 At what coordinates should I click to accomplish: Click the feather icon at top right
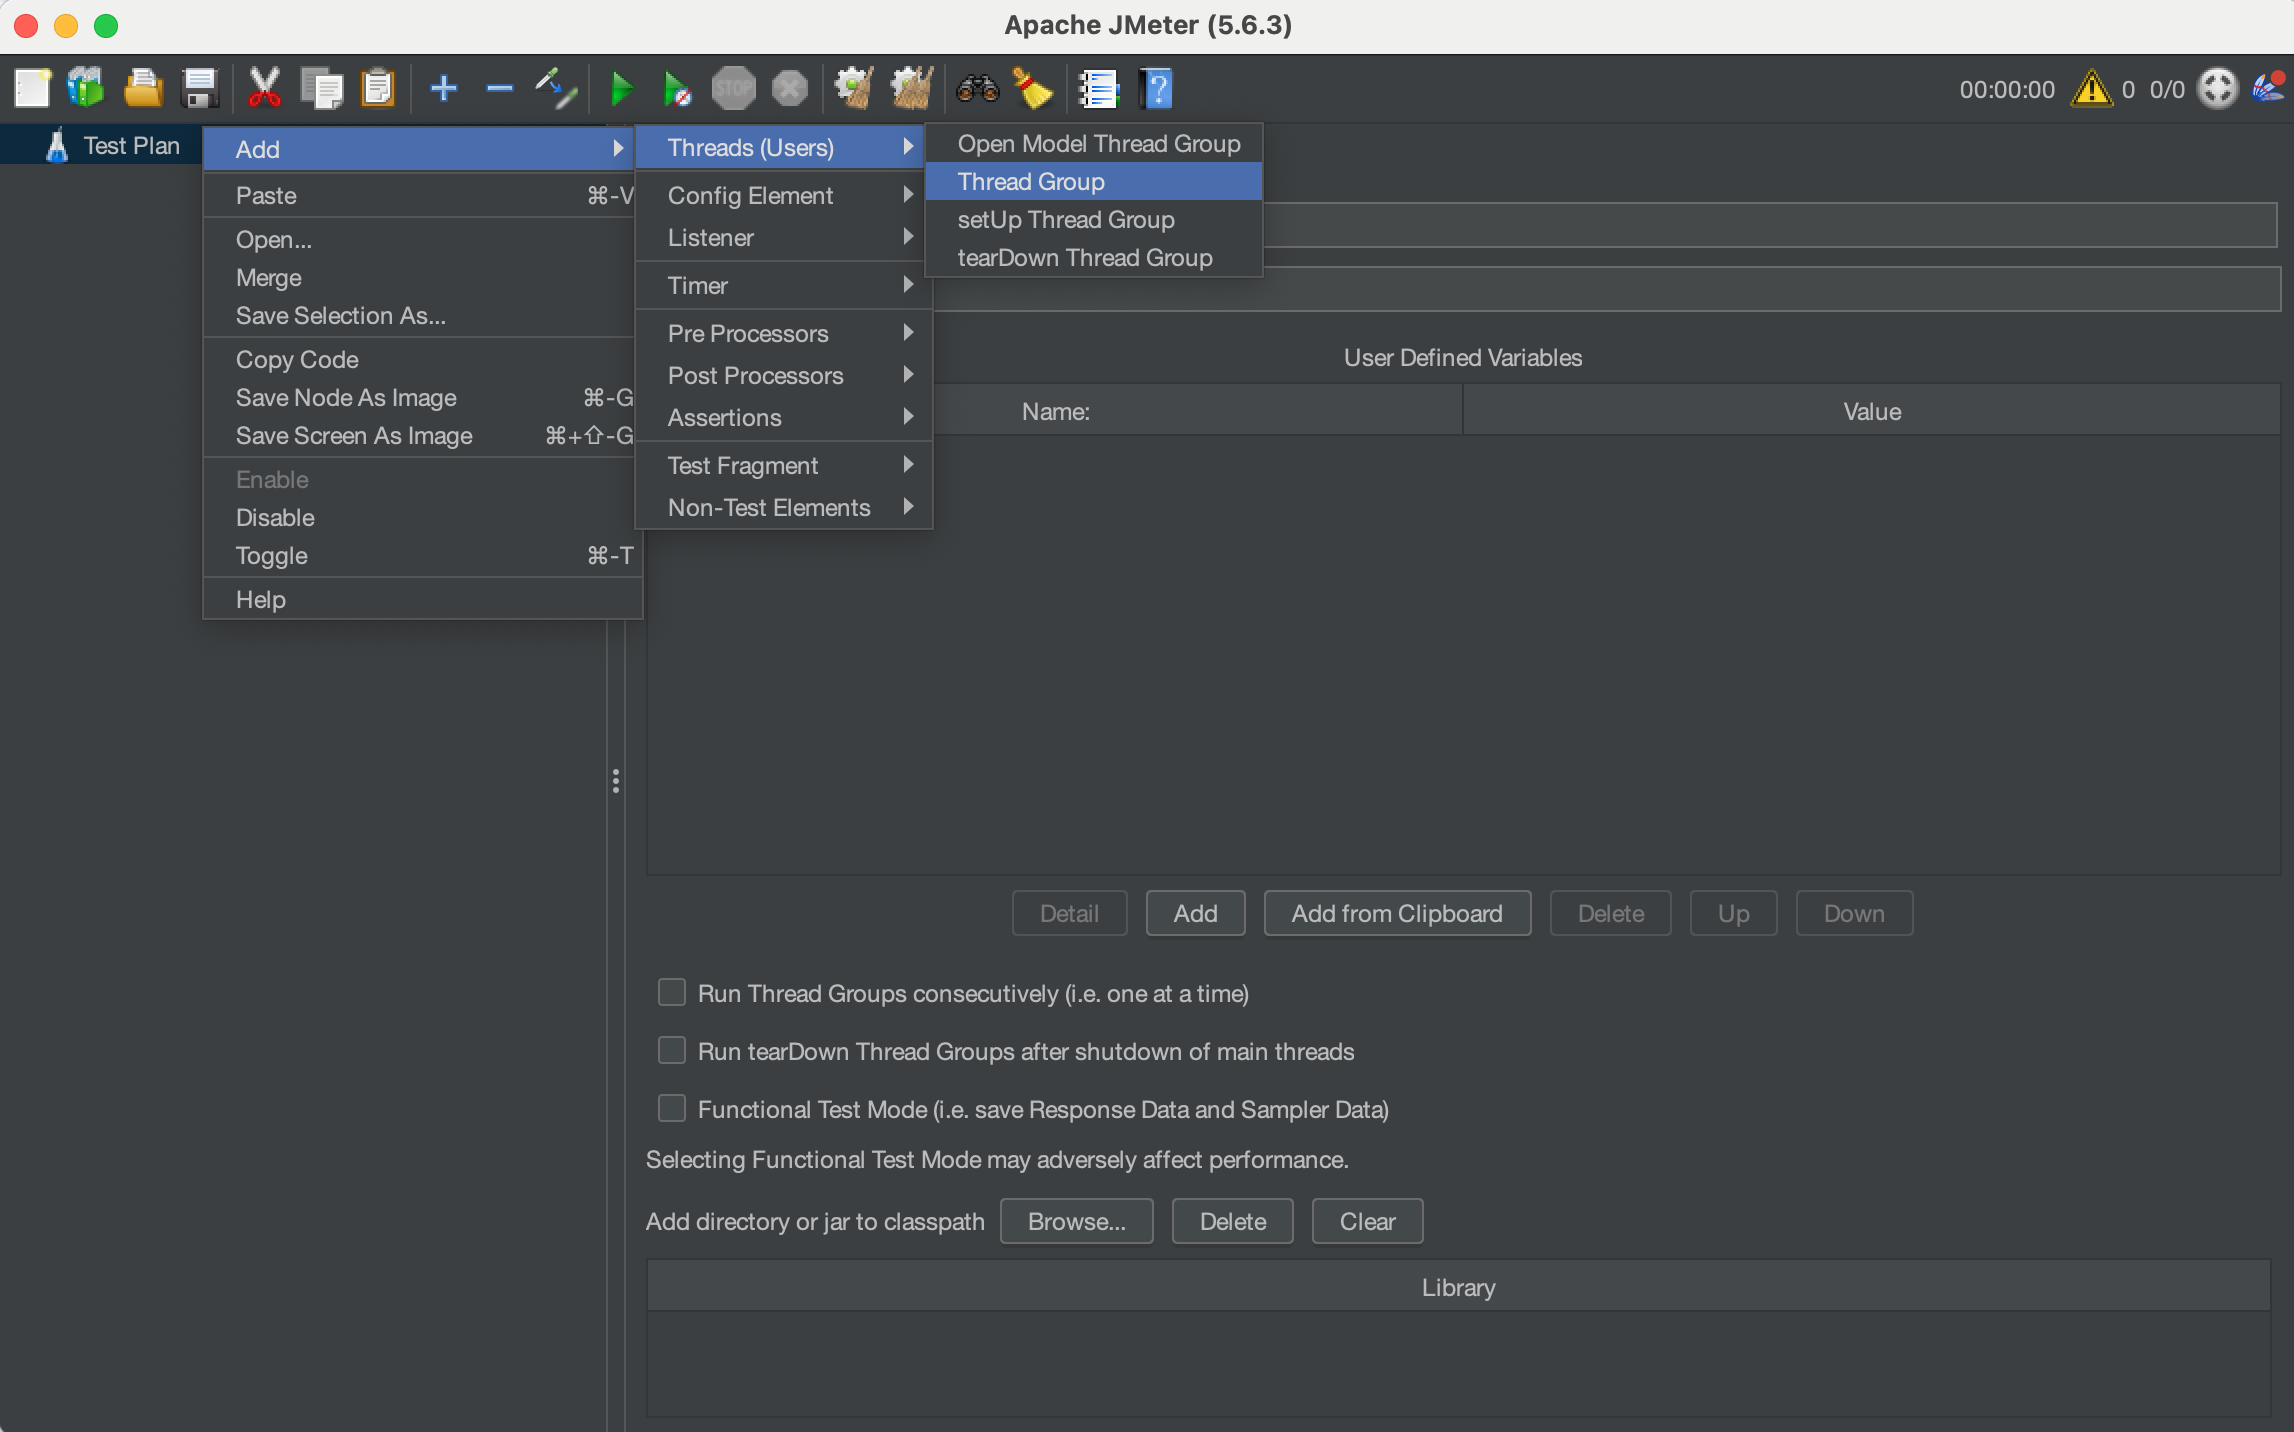pos(2268,87)
